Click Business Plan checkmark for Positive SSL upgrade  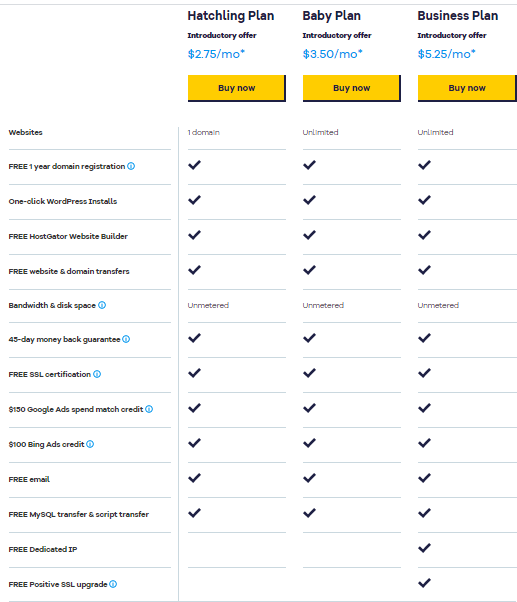pyautogui.click(x=424, y=583)
